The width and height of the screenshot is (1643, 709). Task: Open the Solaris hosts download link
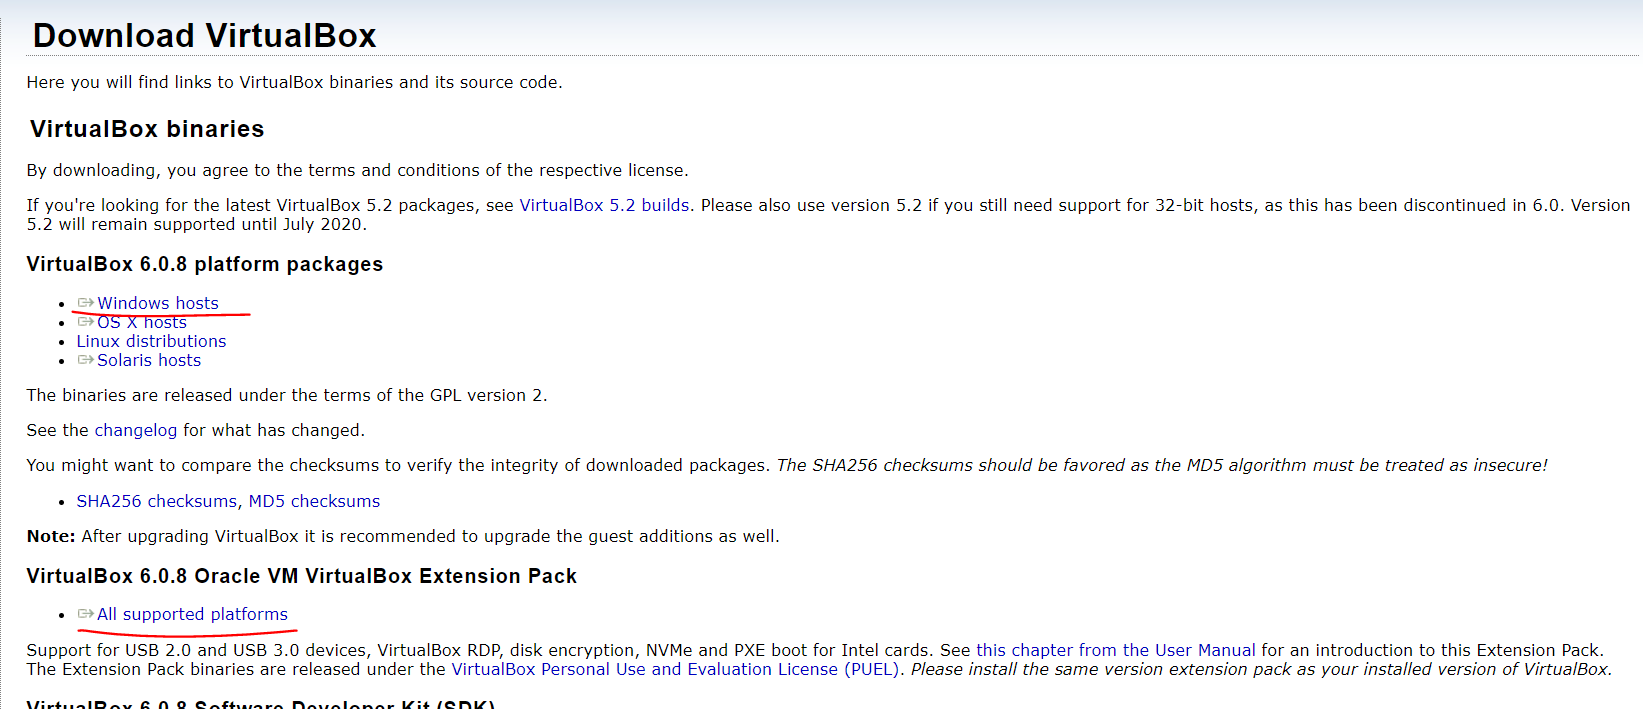[x=149, y=360]
